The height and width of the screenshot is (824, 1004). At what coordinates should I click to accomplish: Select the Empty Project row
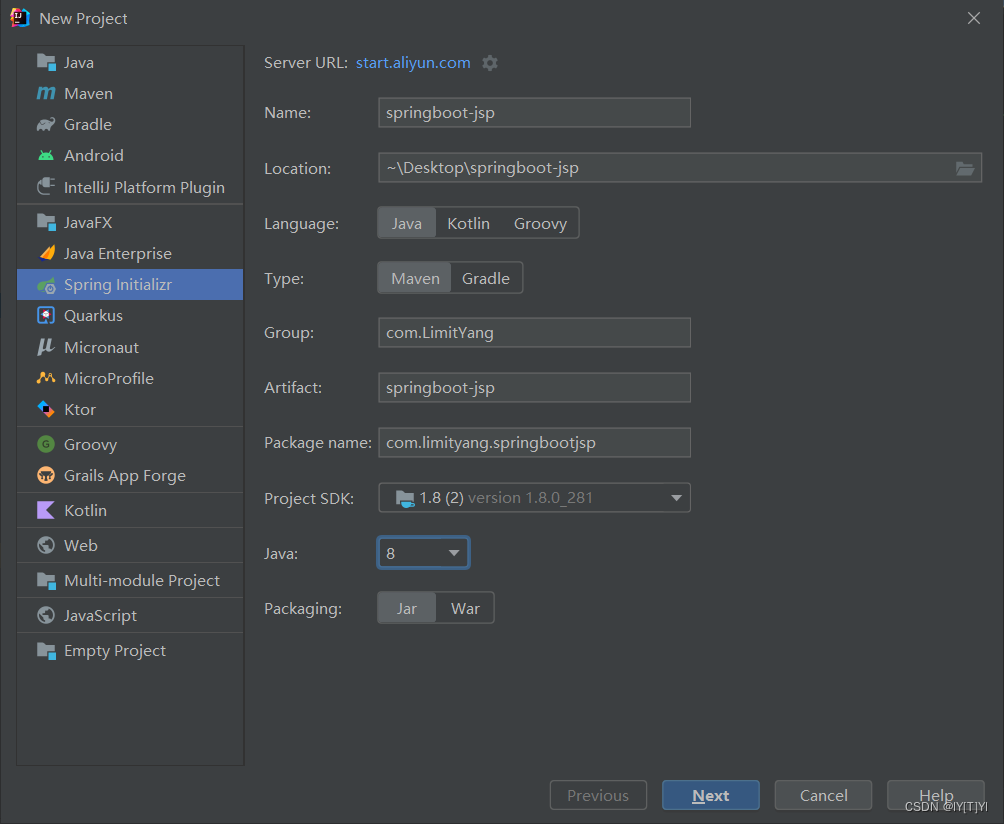click(x=130, y=650)
